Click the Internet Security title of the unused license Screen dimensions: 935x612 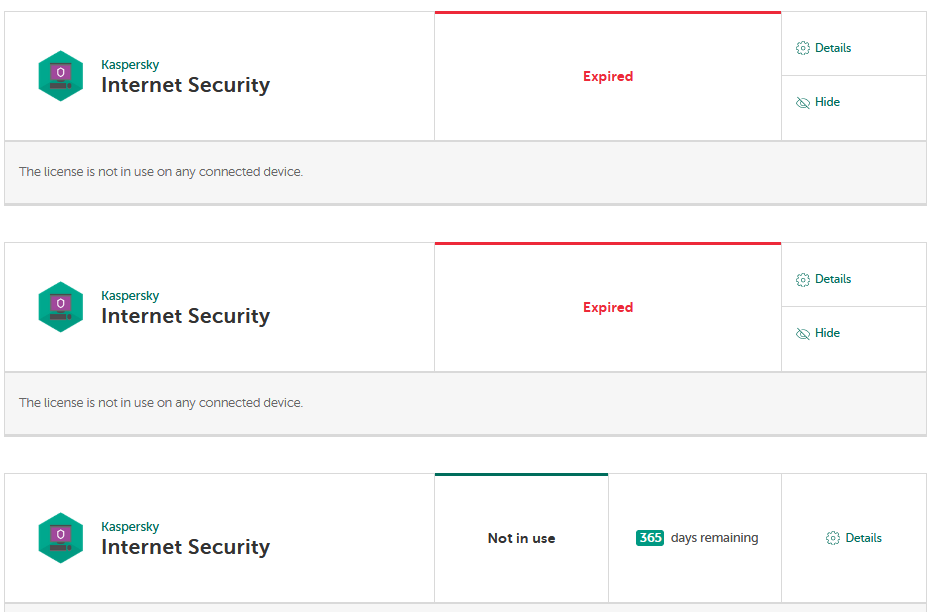[185, 547]
